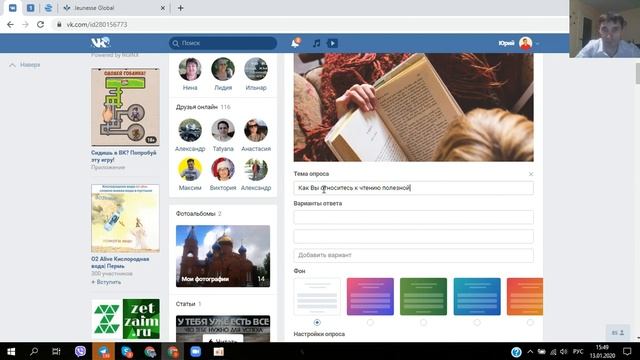
Task: Open friend Нина's avatar
Action: 190,69
